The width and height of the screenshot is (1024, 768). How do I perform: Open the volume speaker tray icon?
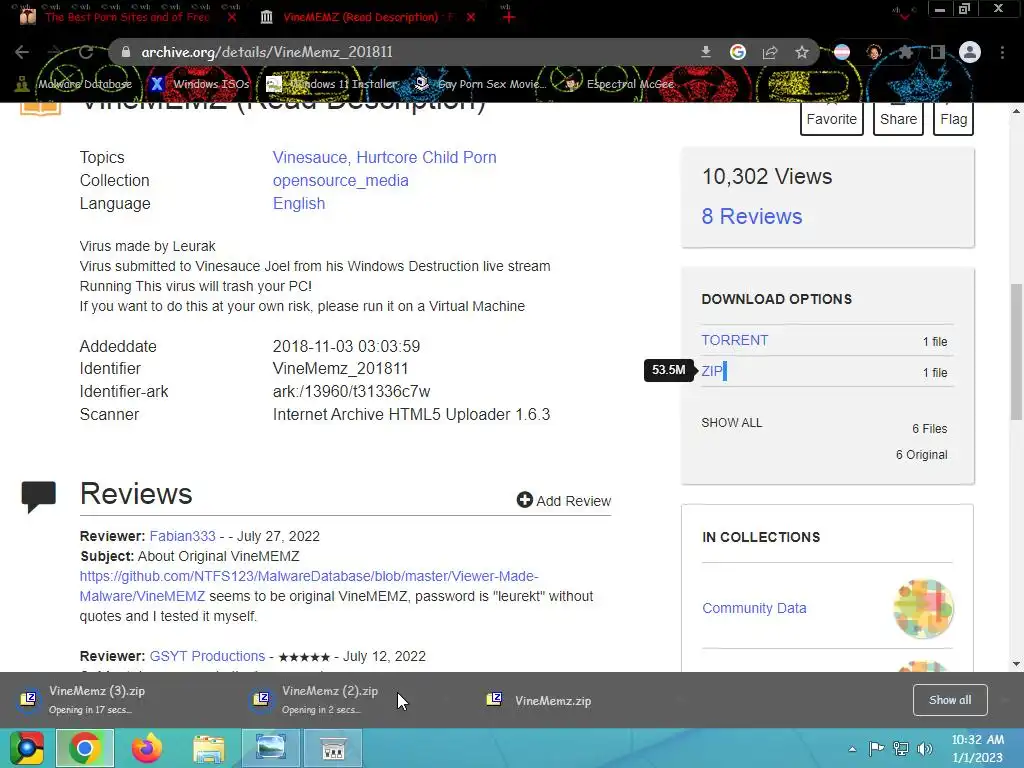tap(925, 749)
